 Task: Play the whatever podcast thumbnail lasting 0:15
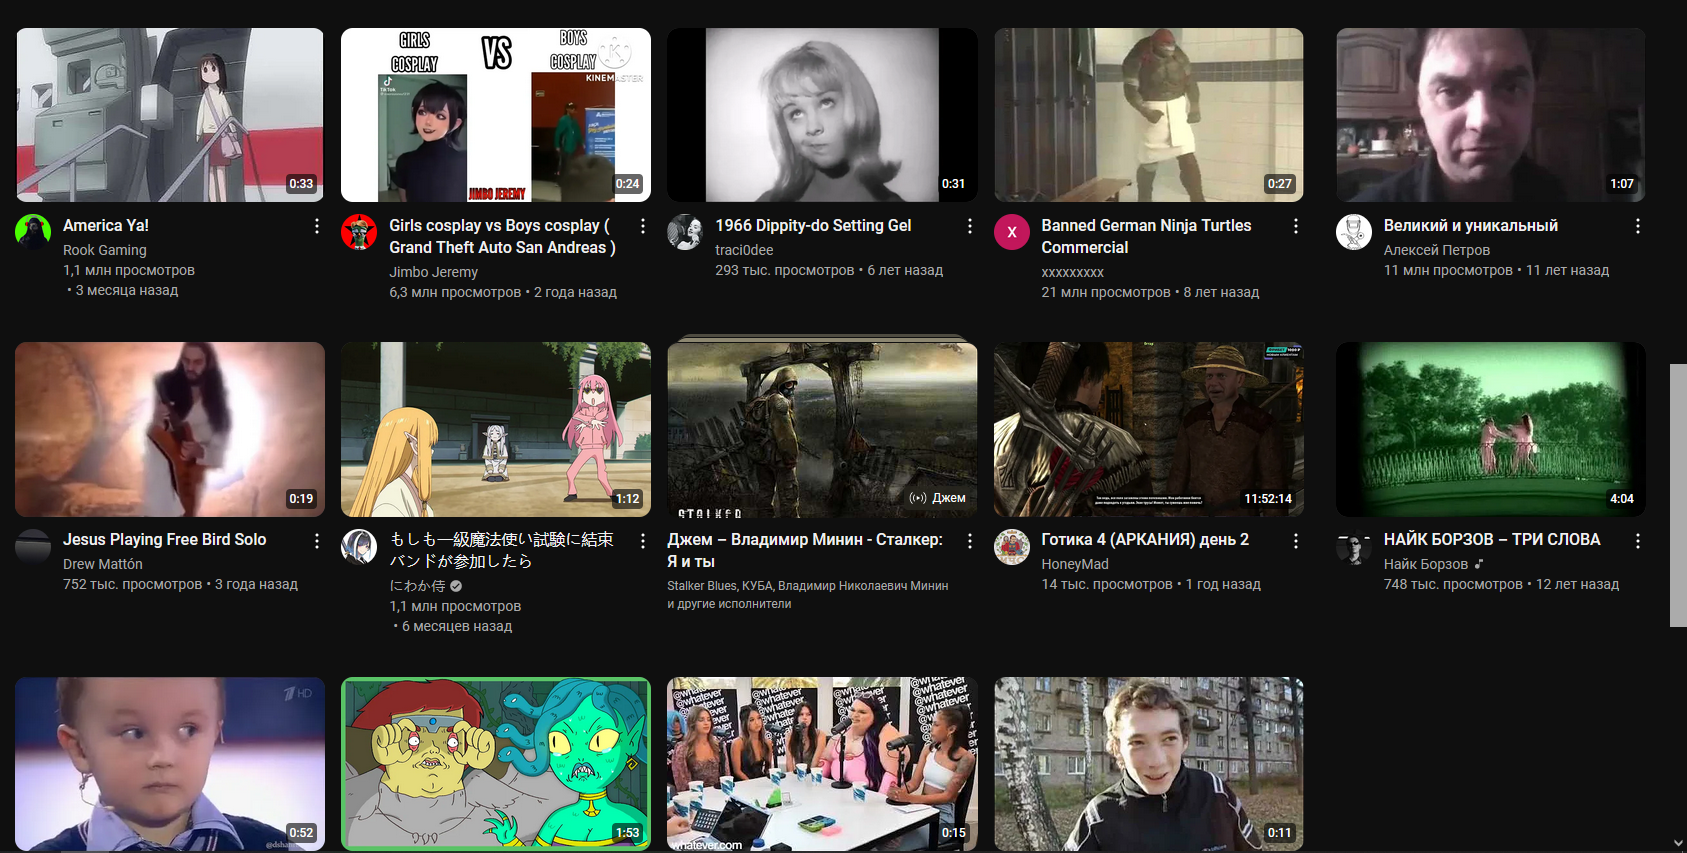pyautogui.click(x=822, y=764)
